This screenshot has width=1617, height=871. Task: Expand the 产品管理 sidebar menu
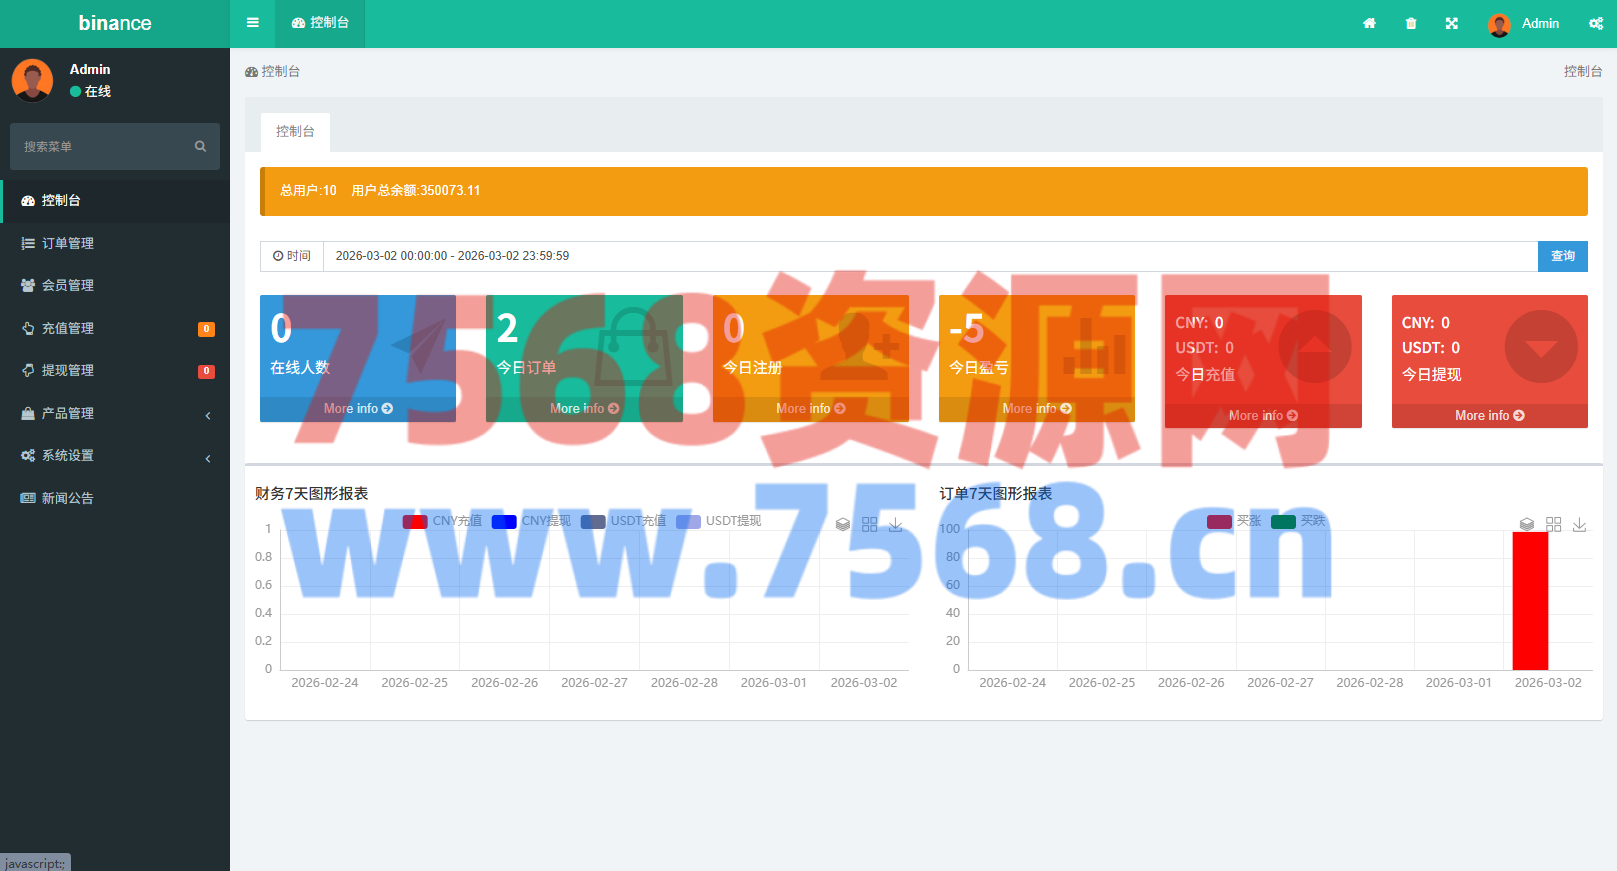point(115,413)
